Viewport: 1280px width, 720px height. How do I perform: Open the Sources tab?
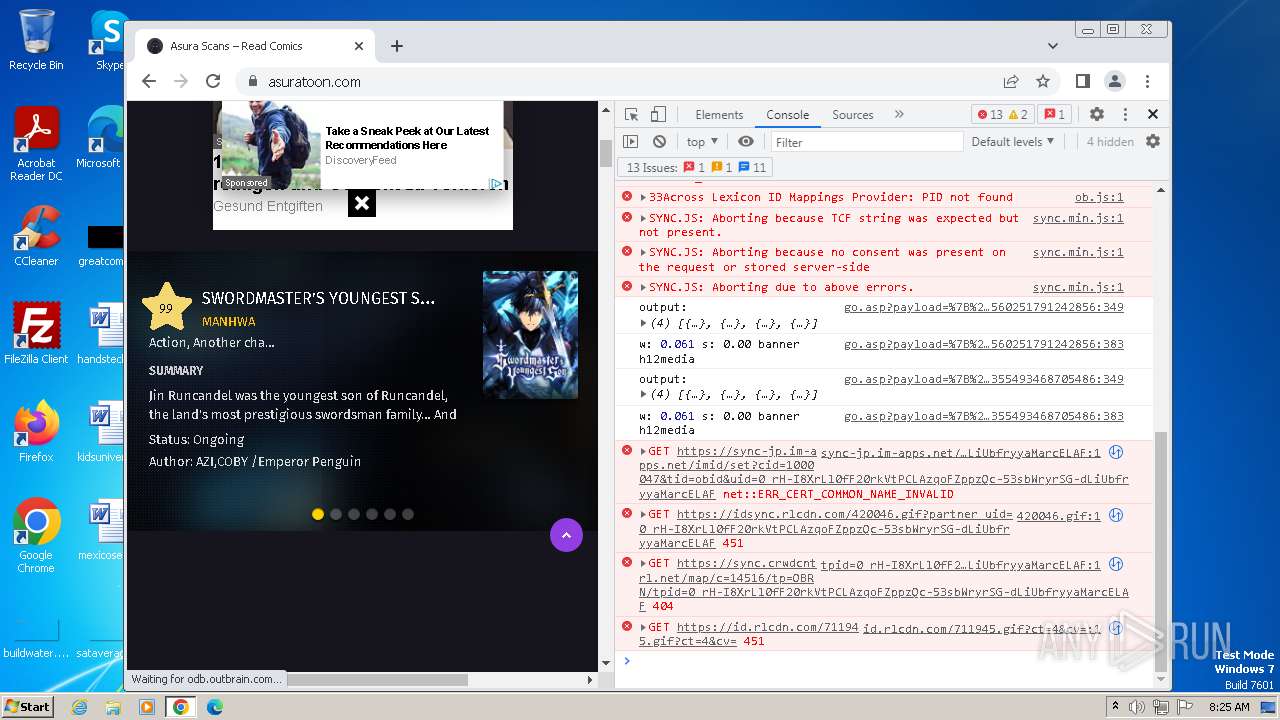pyautogui.click(x=853, y=115)
